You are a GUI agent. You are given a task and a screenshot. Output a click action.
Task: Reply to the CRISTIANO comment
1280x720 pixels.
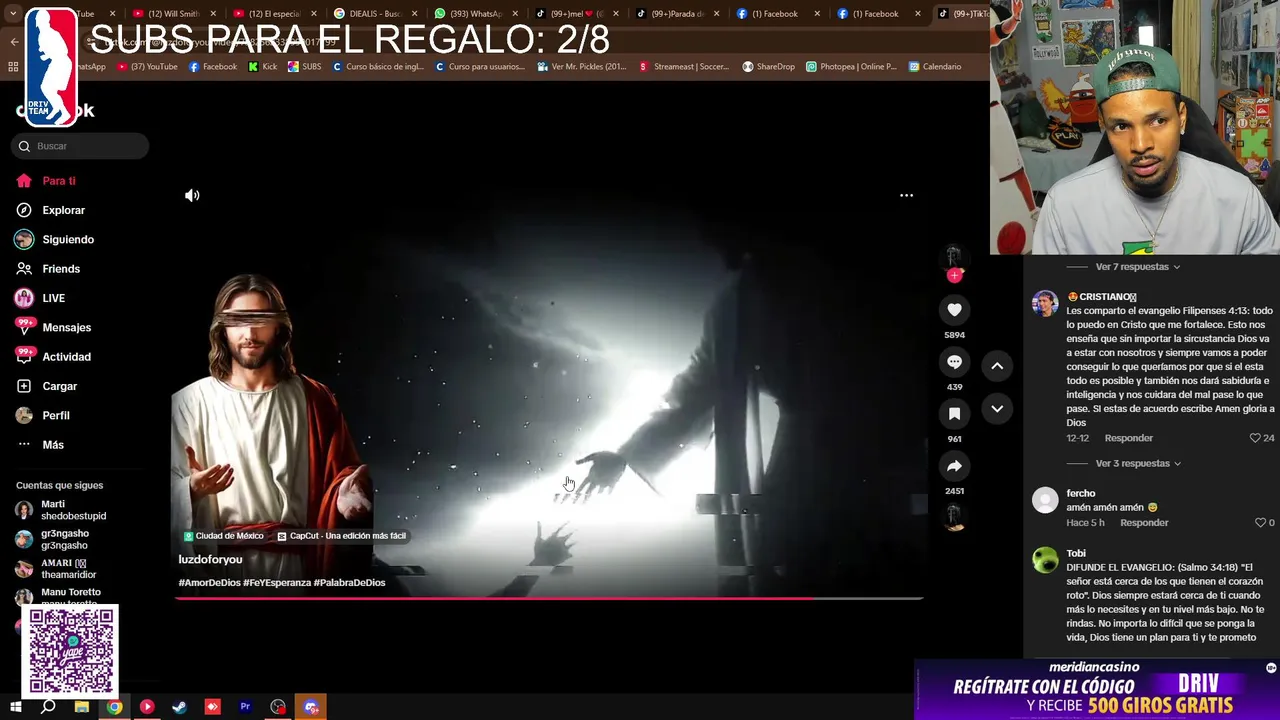pyautogui.click(x=1128, y=438)
